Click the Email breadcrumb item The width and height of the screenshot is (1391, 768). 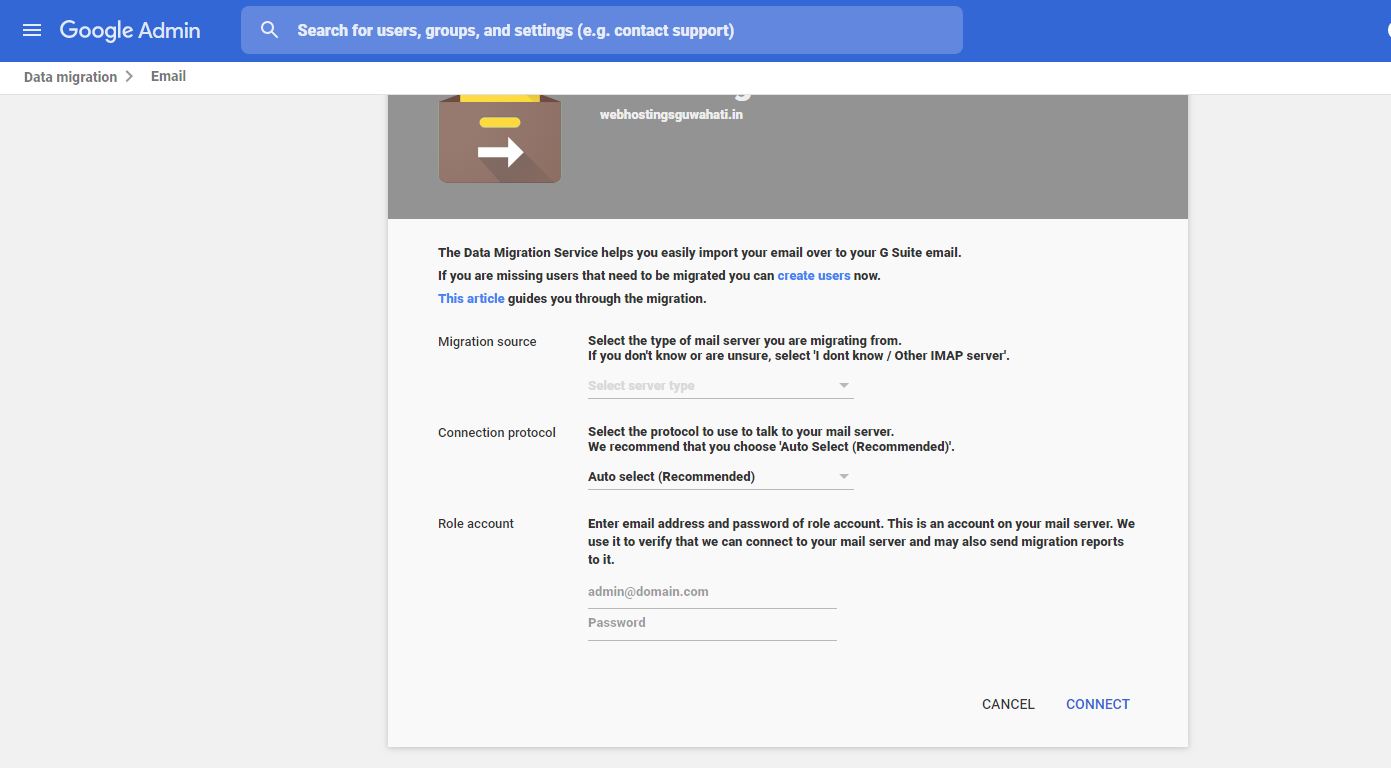[x=168, y=76]
